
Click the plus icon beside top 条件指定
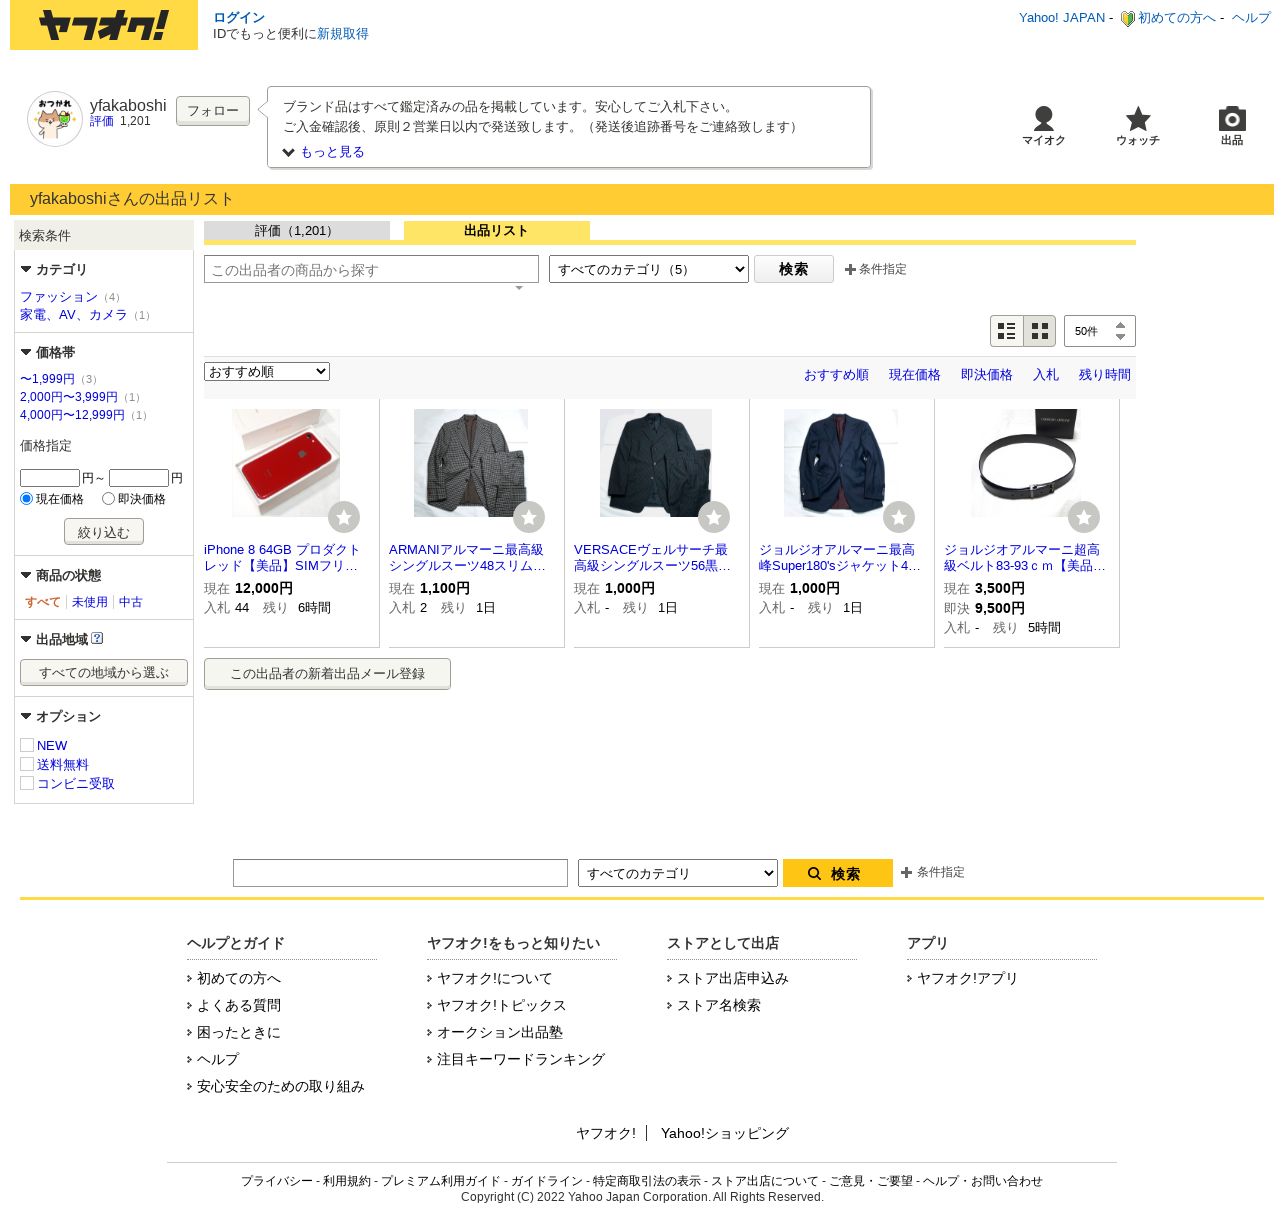click(850, 270)
